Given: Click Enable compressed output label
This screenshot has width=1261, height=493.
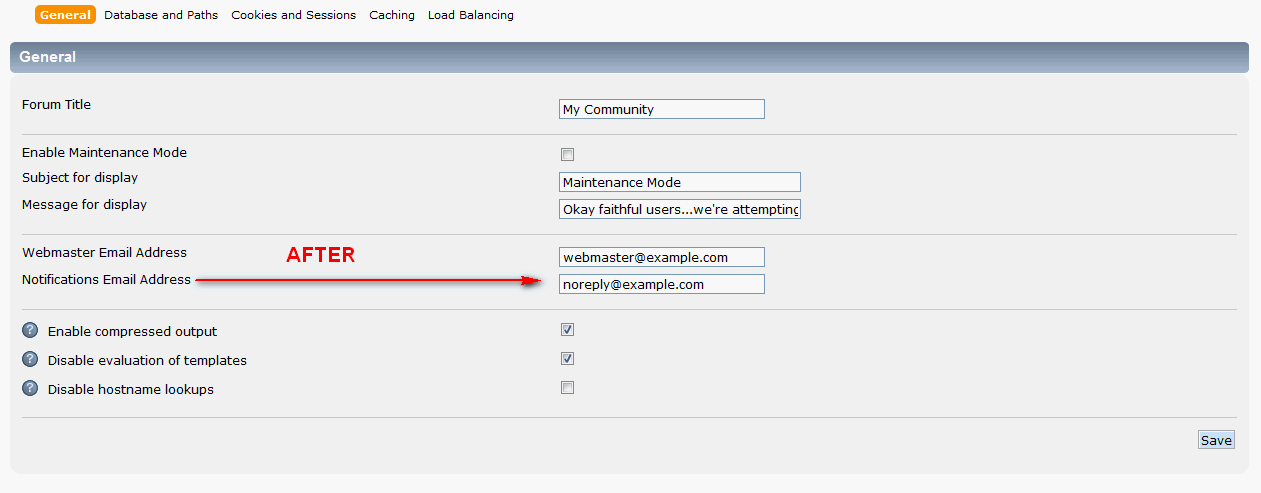Looking at the screenshot, I should pos(132,331).
